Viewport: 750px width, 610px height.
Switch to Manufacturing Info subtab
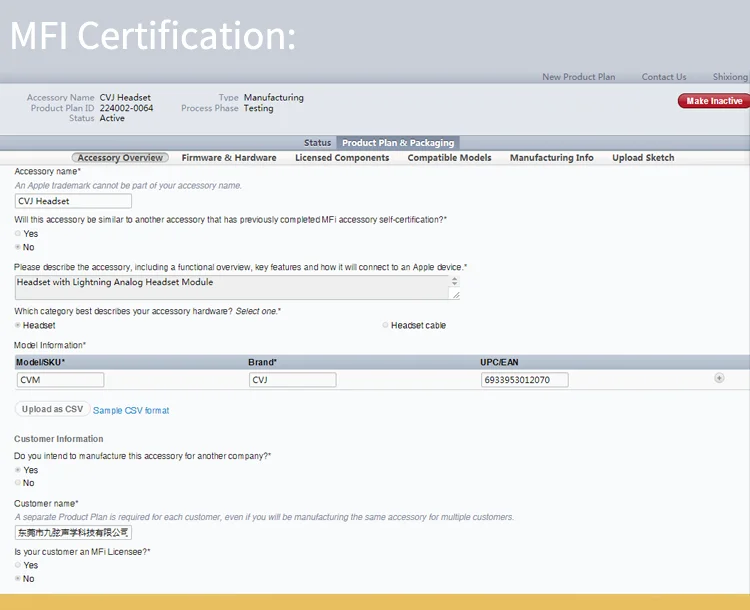pyautogui.click(x=551, y=157)
